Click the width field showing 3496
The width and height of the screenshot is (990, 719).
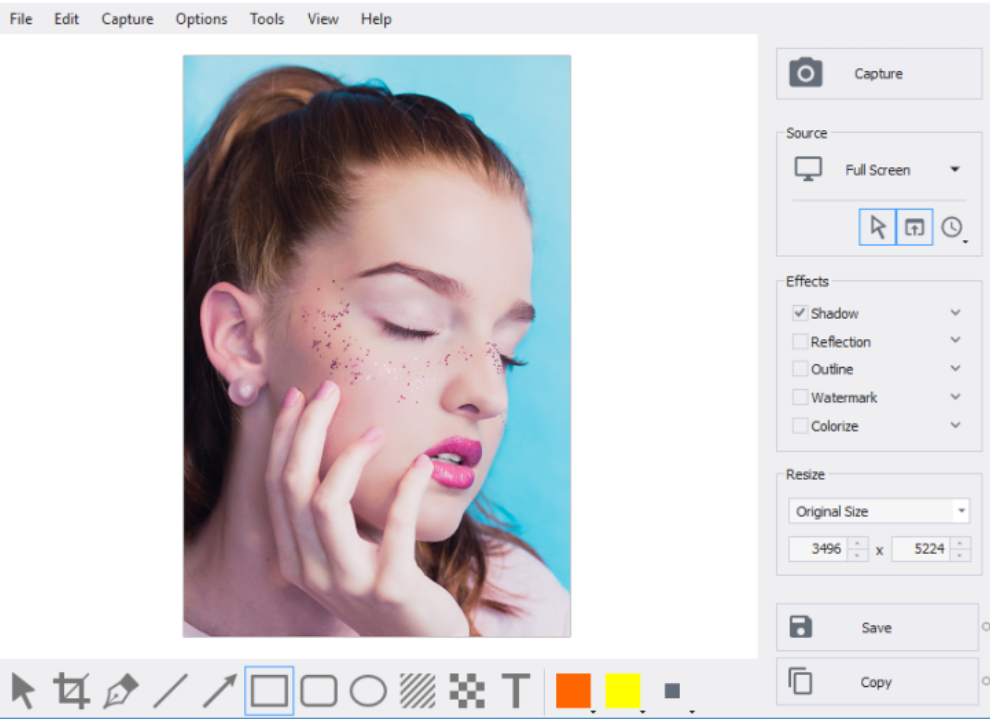[x=820, y=549]
